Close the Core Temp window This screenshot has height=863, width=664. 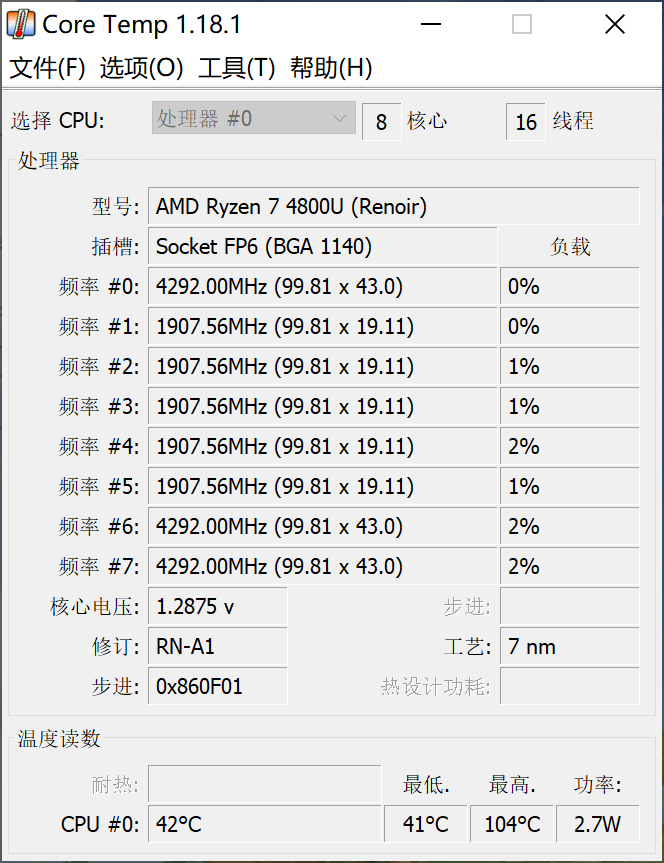[x=614, y=24]
